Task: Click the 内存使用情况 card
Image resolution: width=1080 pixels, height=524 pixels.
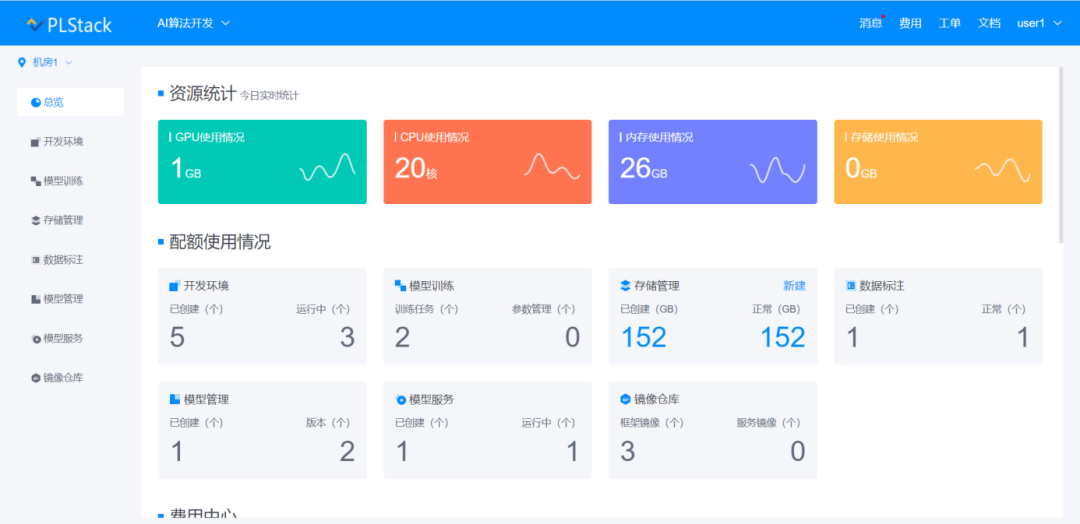Action: click(x=713, y=162)
